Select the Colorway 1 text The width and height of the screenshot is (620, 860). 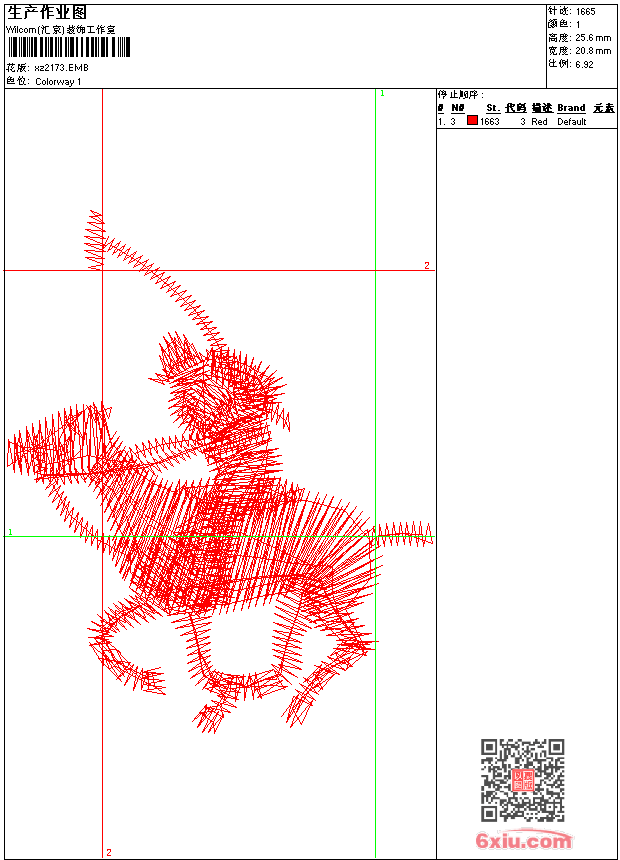point(58,82)
